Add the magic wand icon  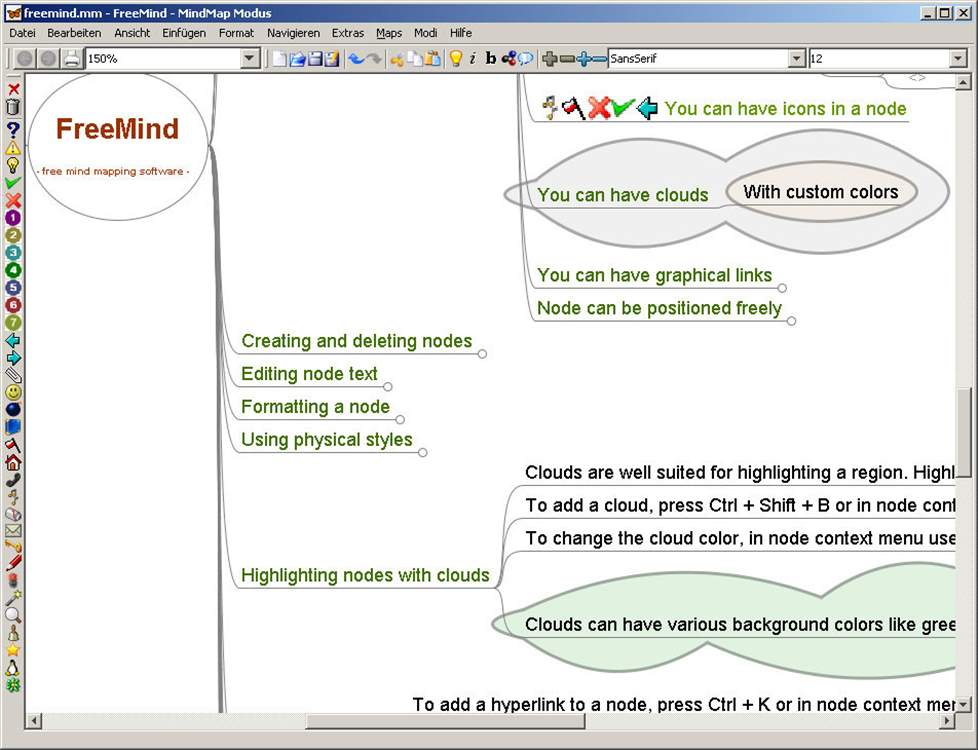(13, 598)
